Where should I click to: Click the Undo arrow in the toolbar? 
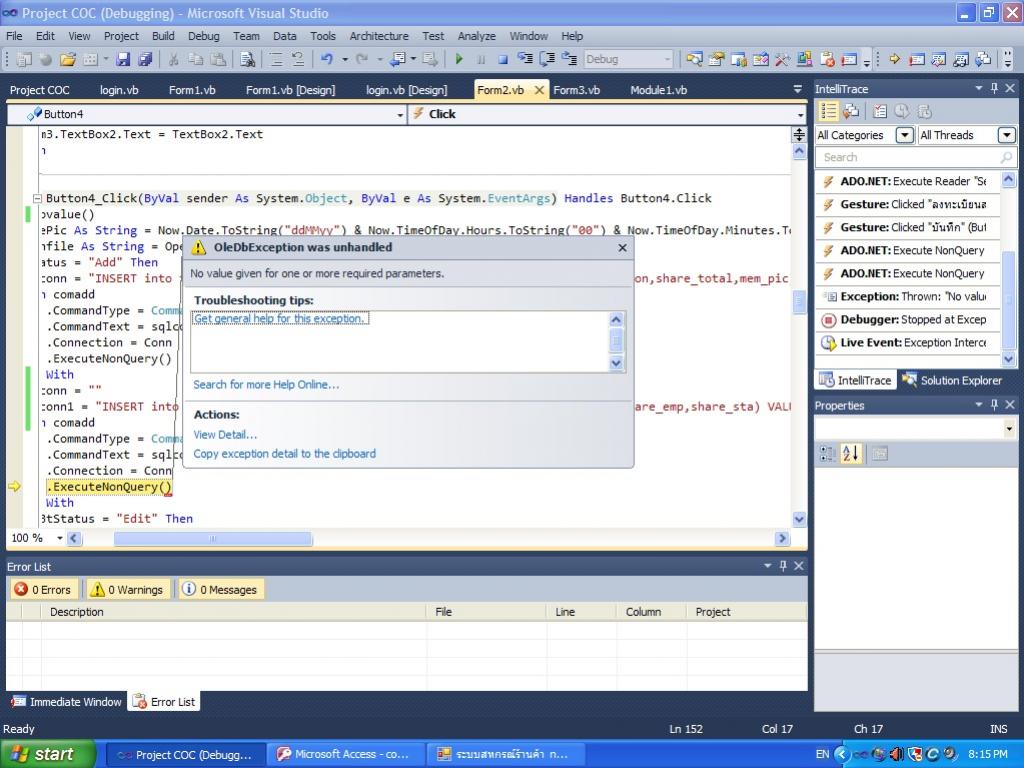pos(327,59)
